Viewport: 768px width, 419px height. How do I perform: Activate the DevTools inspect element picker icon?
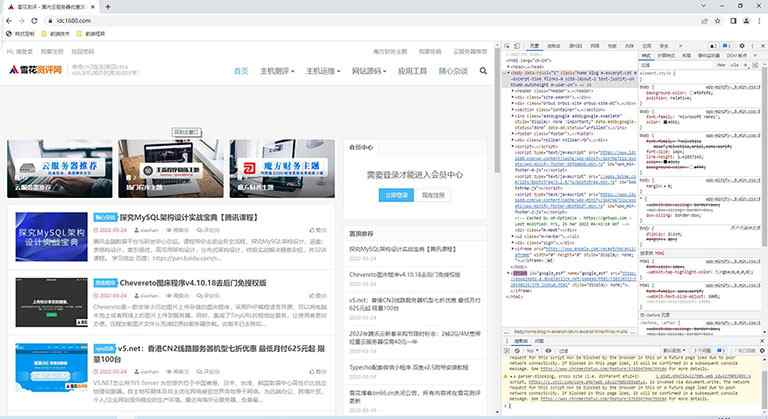click(x=507, y=46)
